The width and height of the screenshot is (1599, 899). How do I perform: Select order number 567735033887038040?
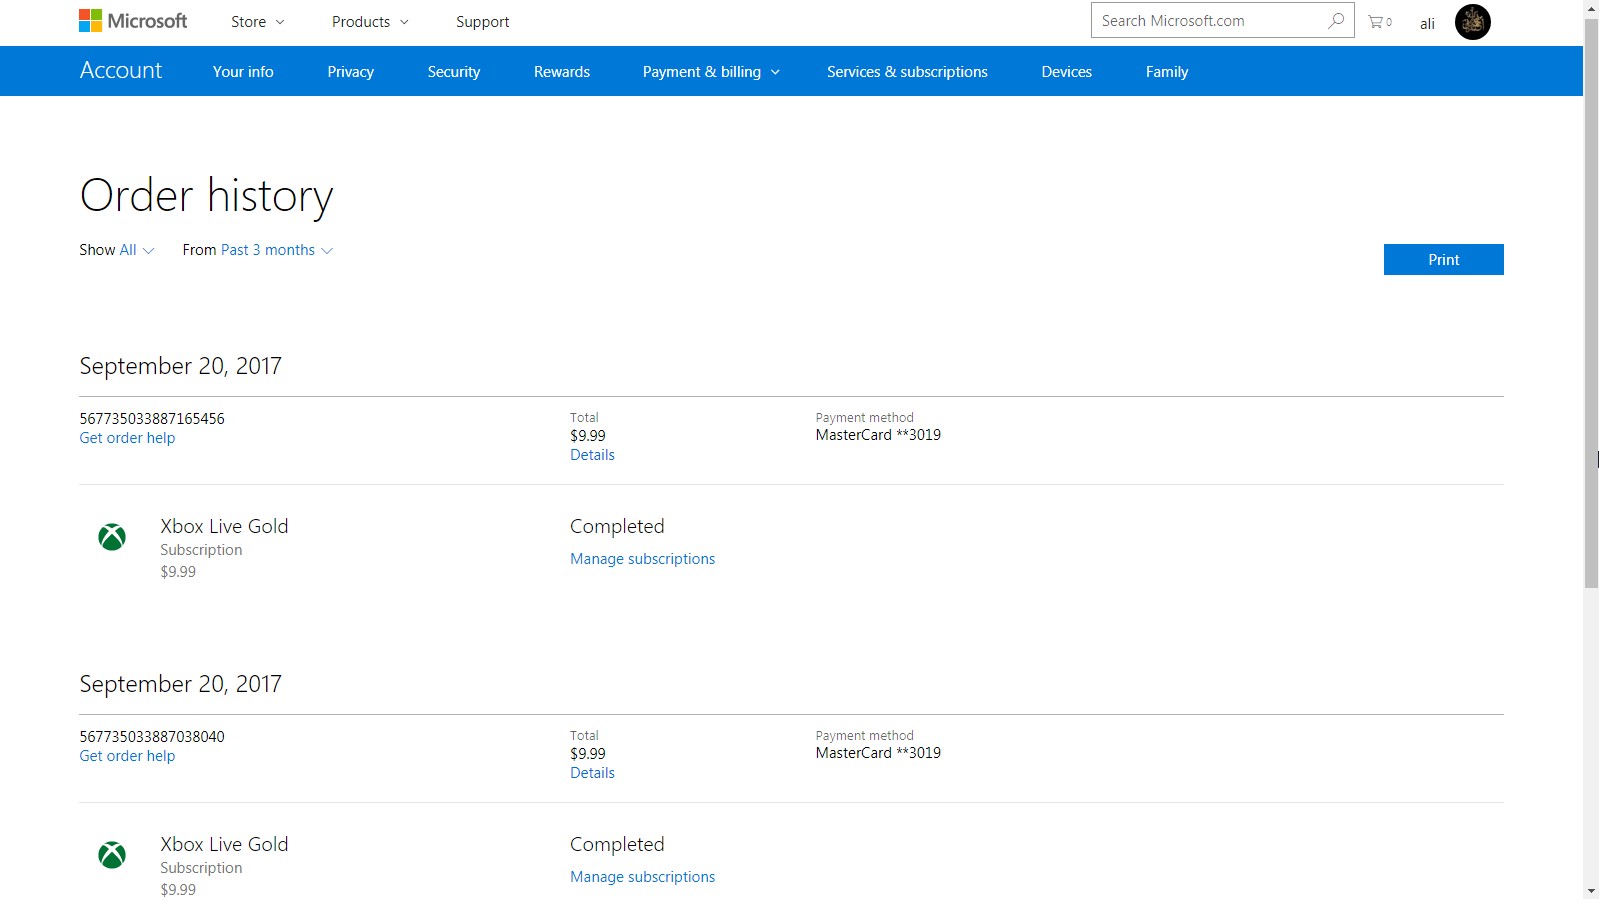[152, 737]
